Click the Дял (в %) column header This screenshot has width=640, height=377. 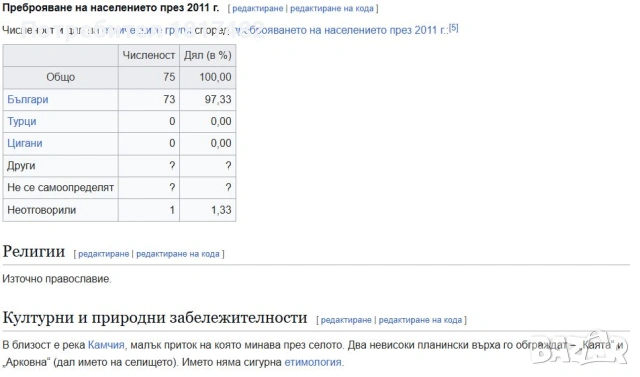pos(208,55)
